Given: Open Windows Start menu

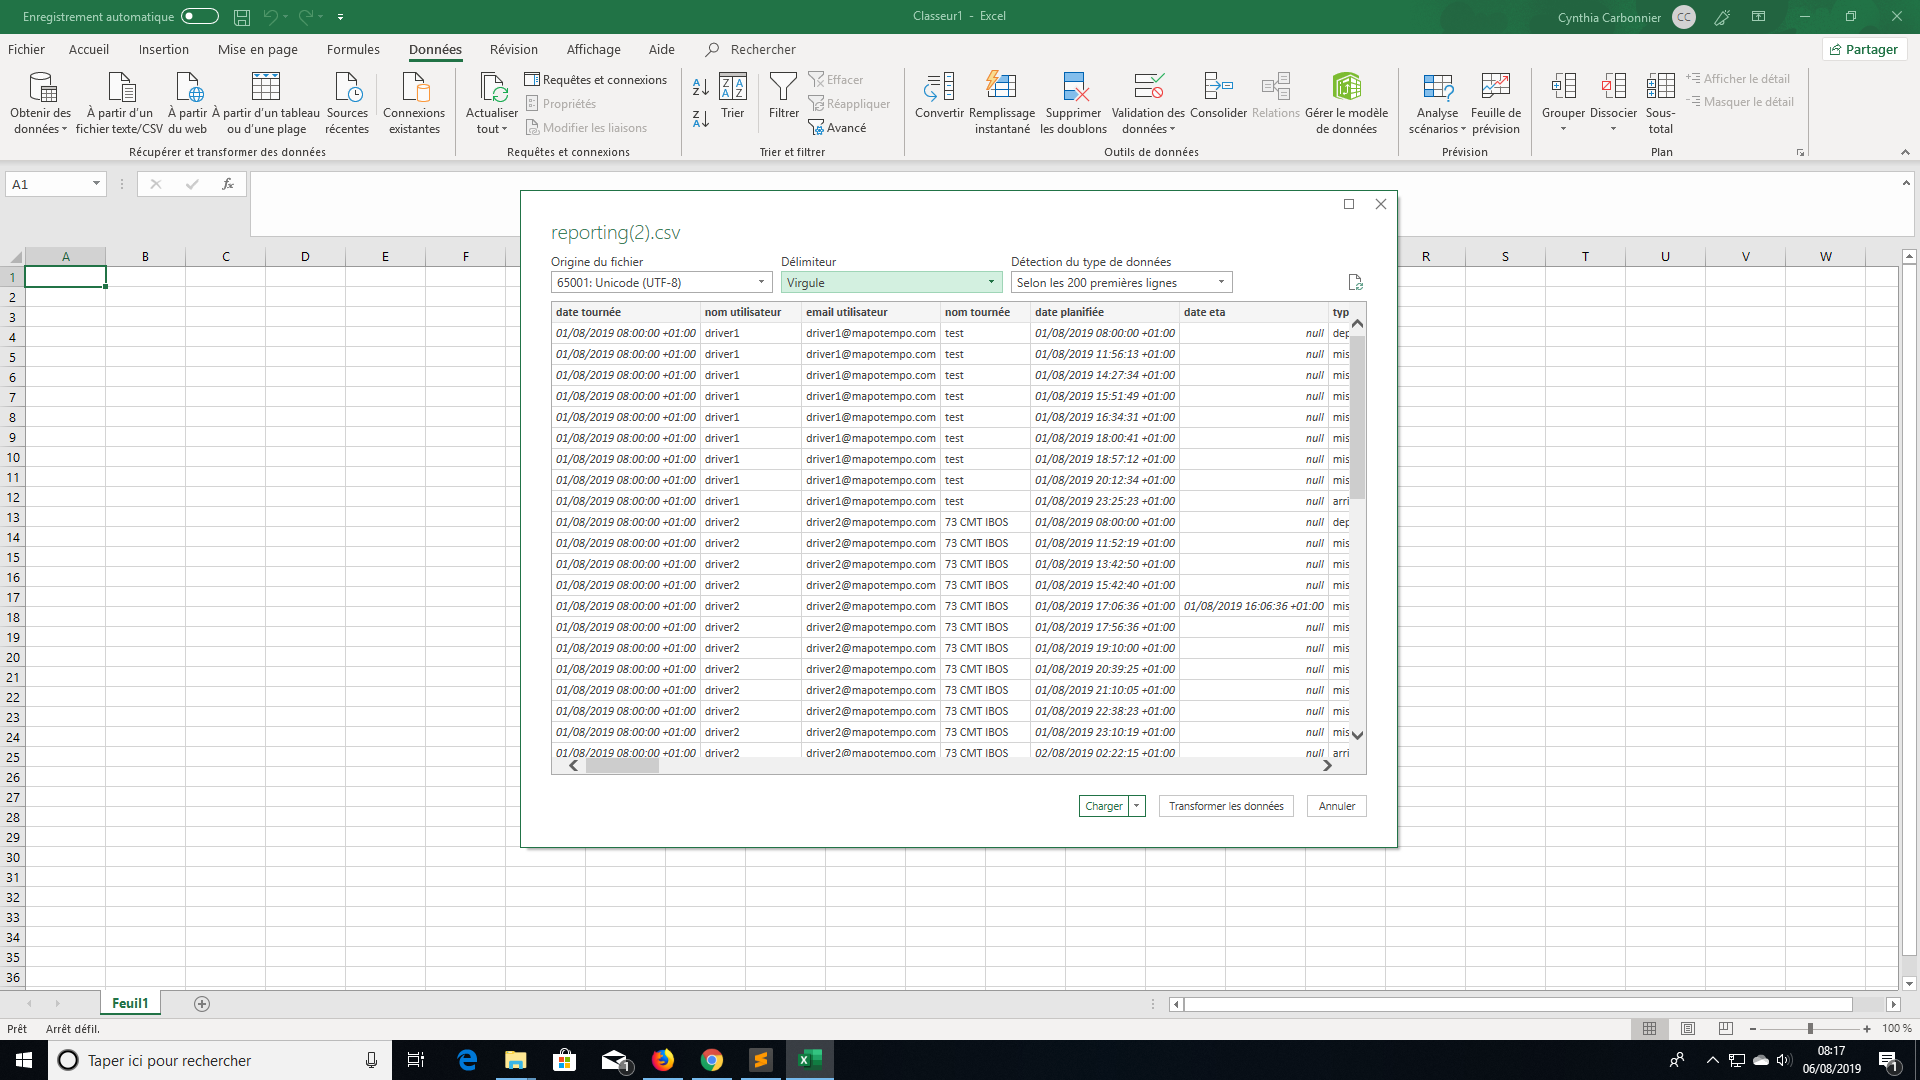Looking at the screenshot, I should point(24,1060).
